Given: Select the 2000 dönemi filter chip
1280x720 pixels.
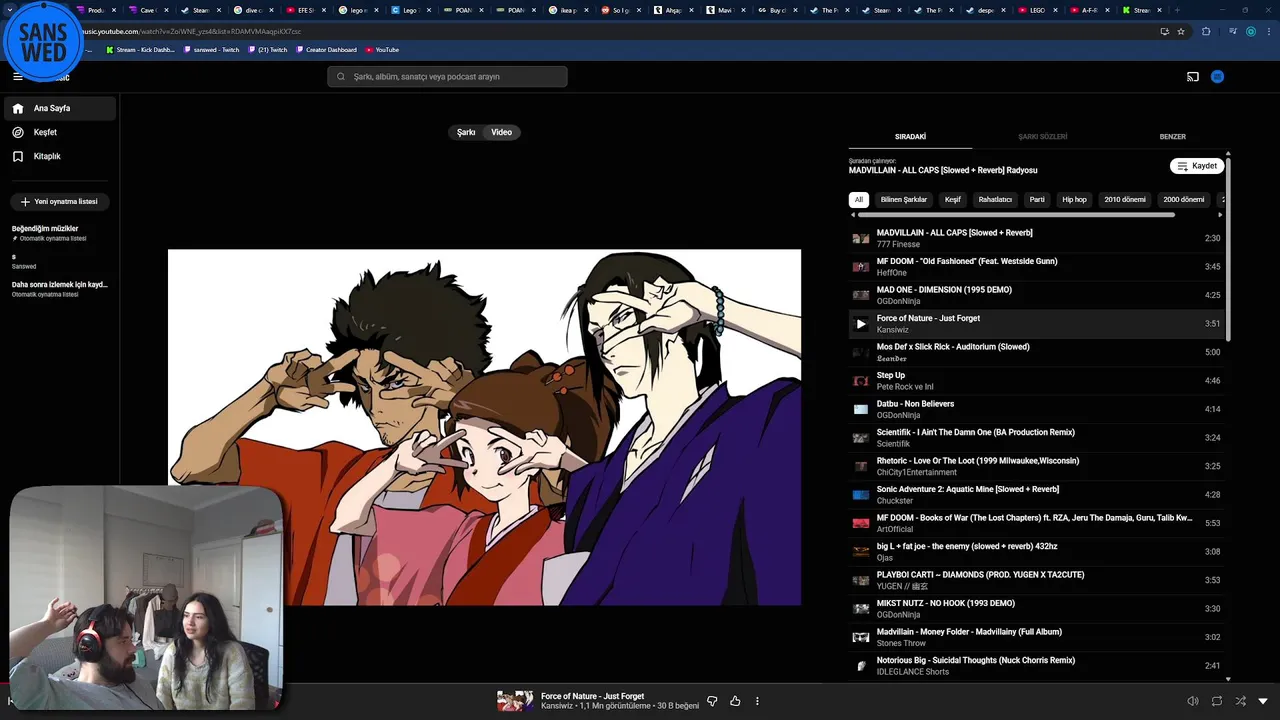Looking at the screenshot, I should pyautogui.click(x=1184, y=199).
